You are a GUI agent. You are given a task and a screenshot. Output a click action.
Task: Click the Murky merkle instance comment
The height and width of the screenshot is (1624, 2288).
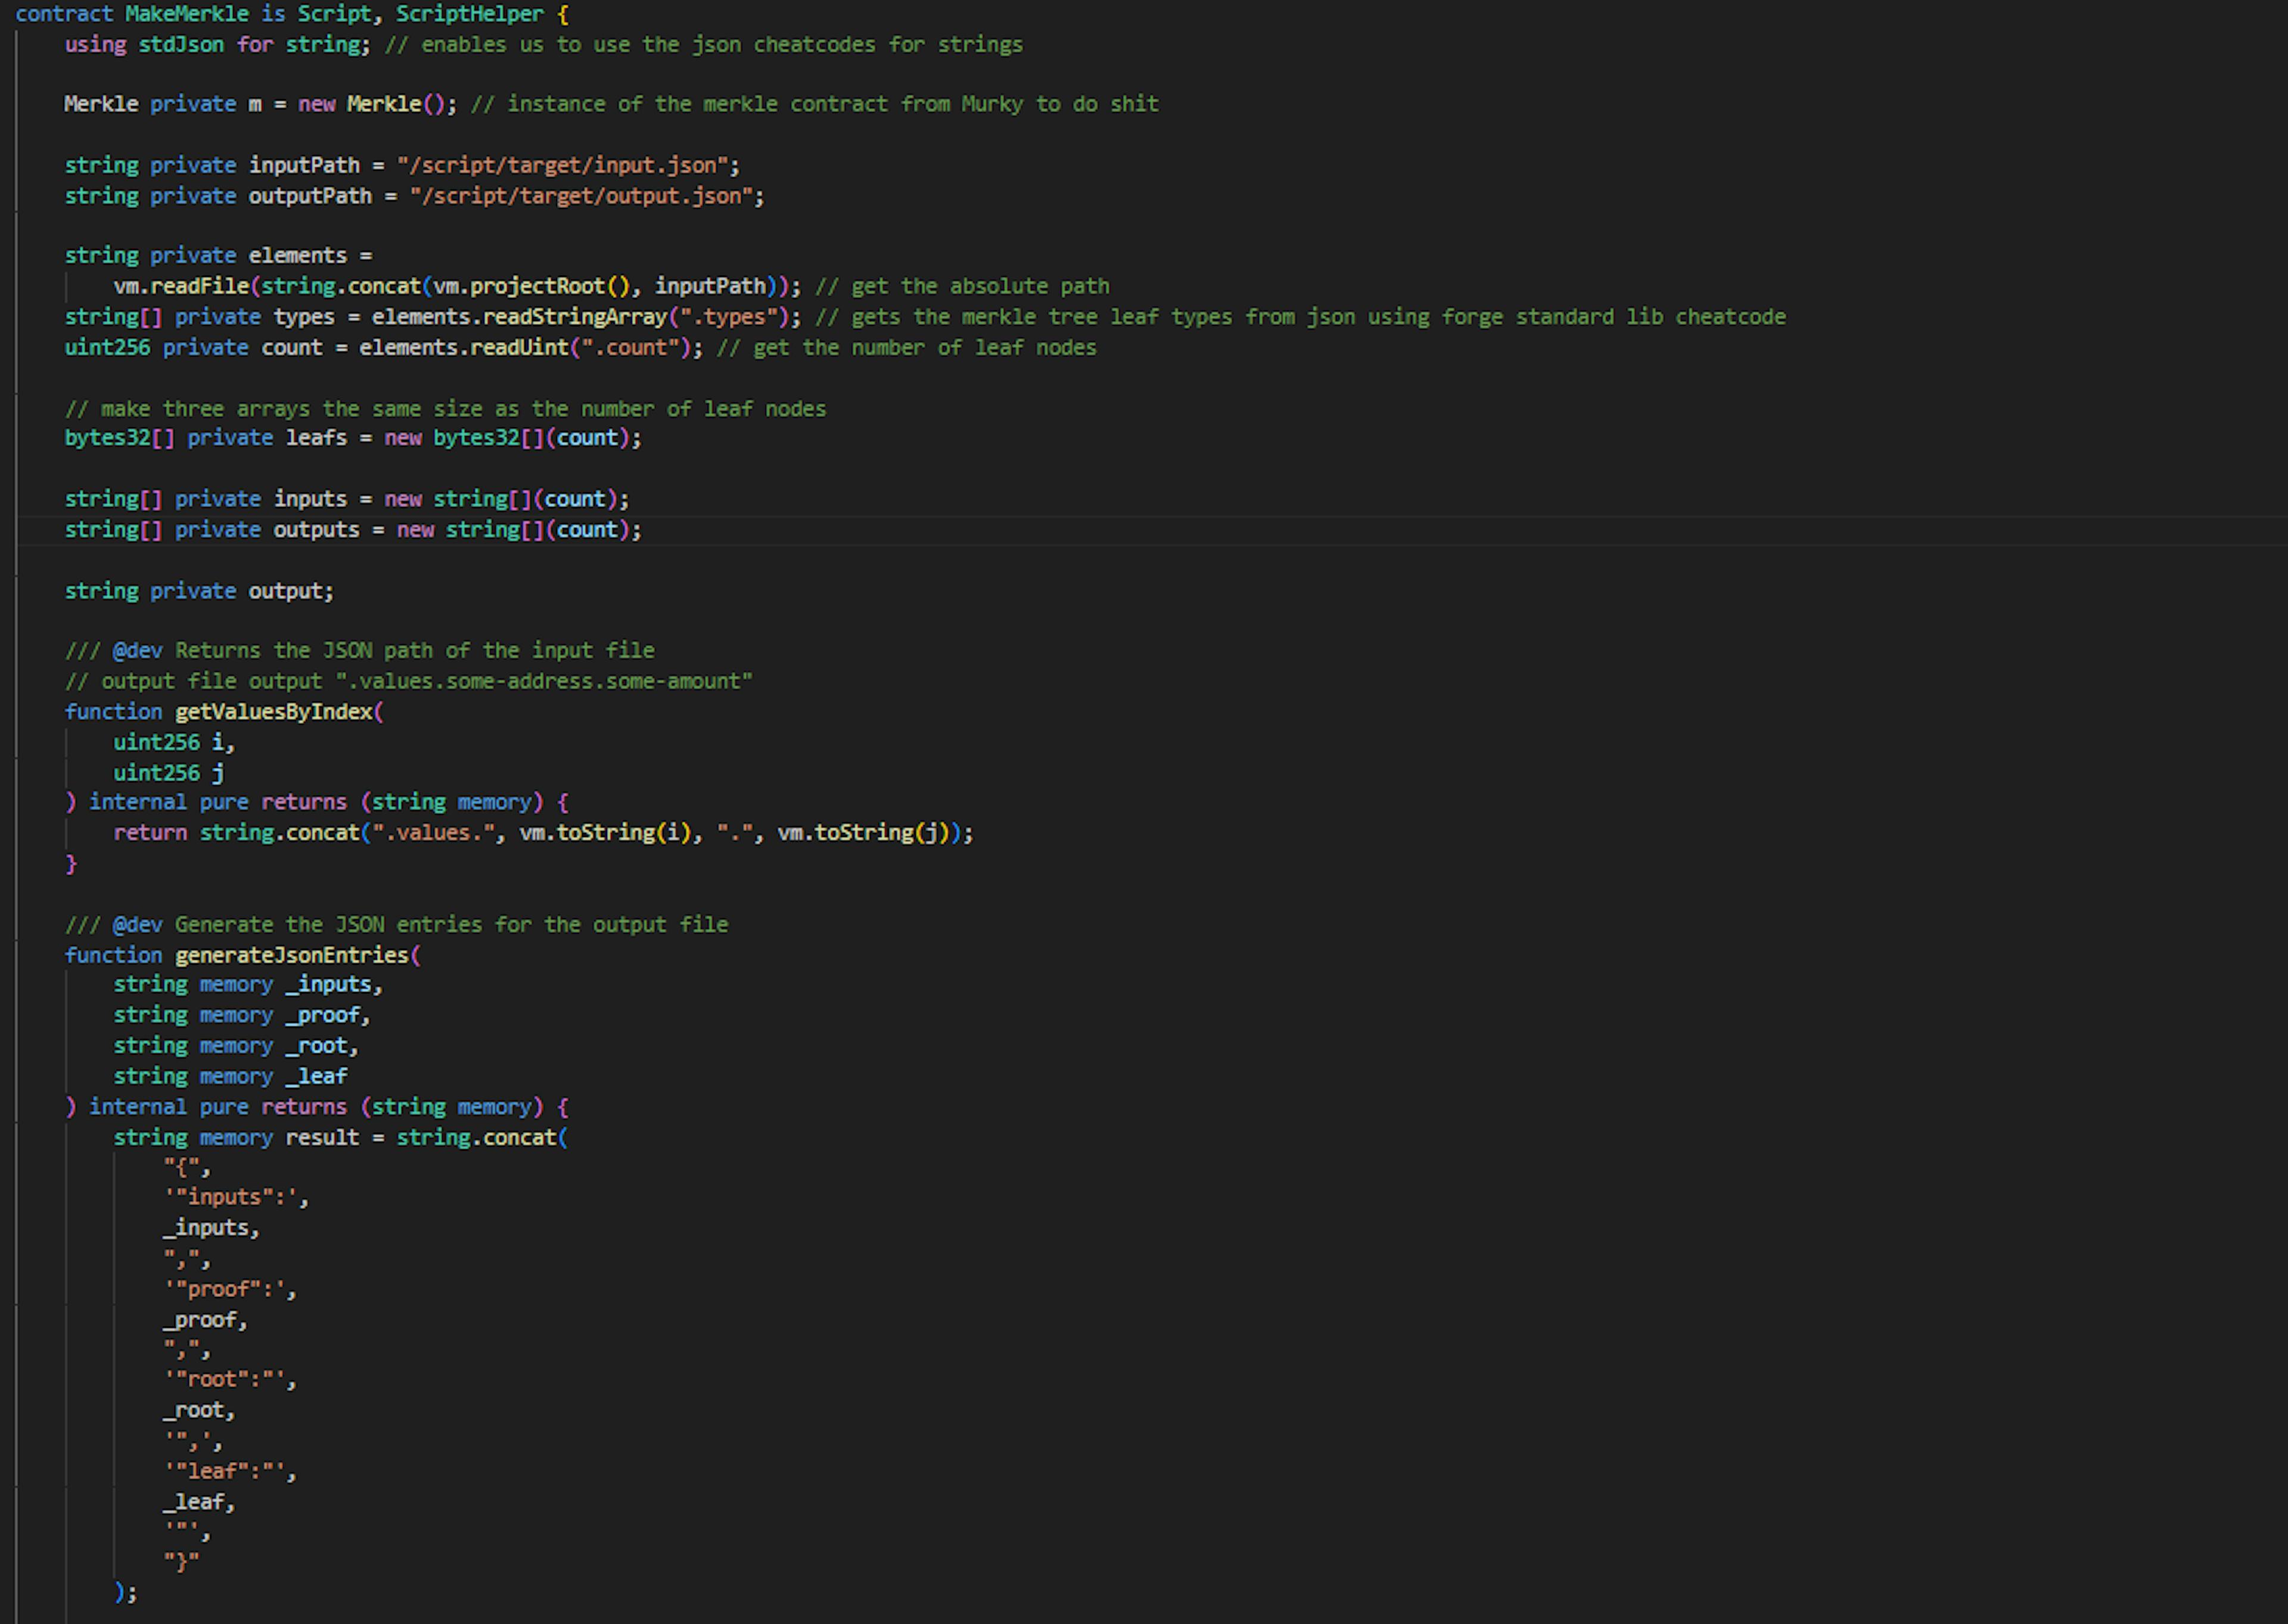point(814,104)
